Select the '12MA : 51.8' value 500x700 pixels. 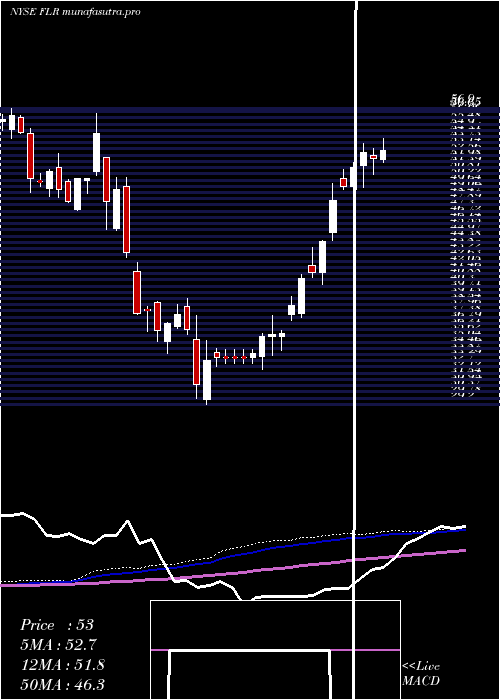[63, 665]
